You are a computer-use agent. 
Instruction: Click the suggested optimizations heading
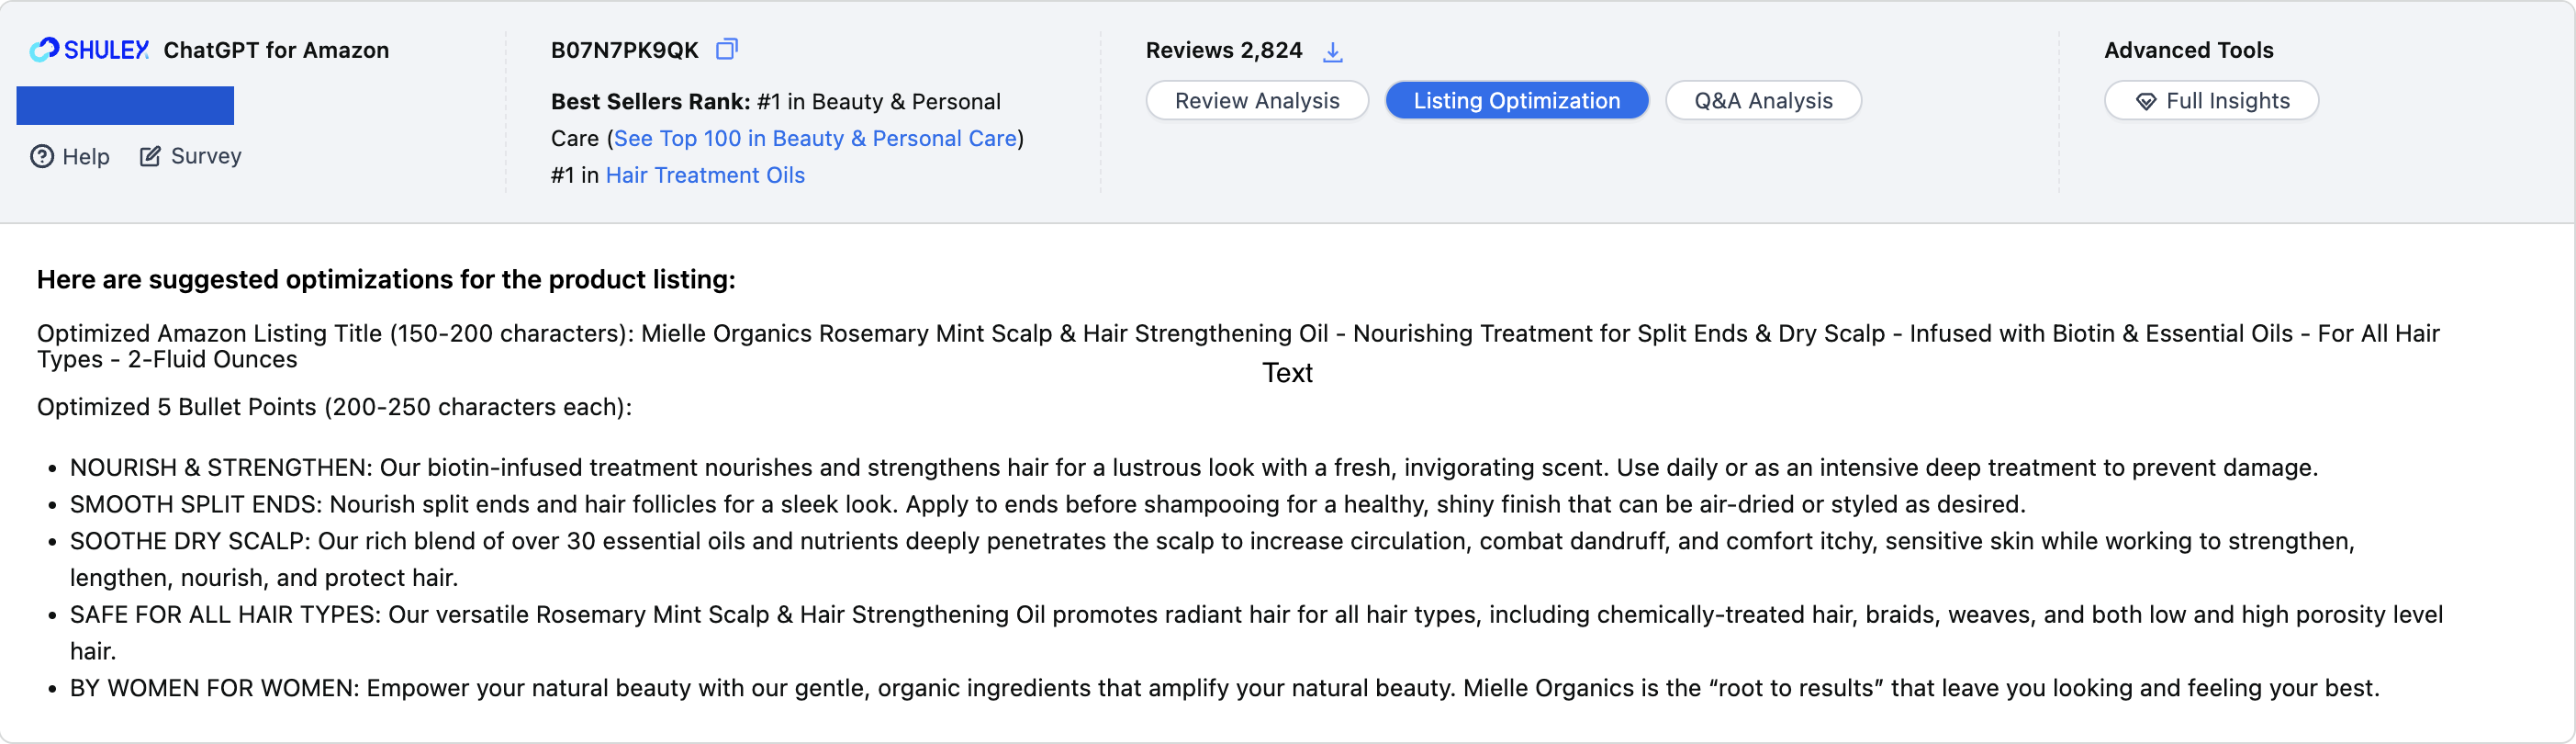coord(386,279)
